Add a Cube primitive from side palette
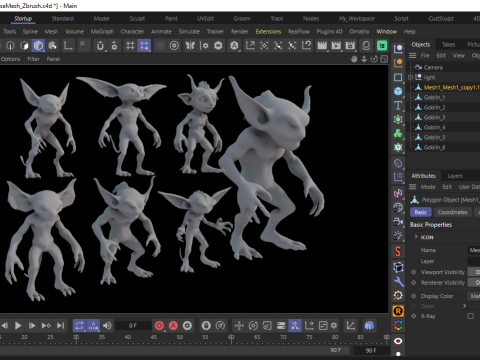This screenshot has width=480, height=360. (x=398, y=91)
